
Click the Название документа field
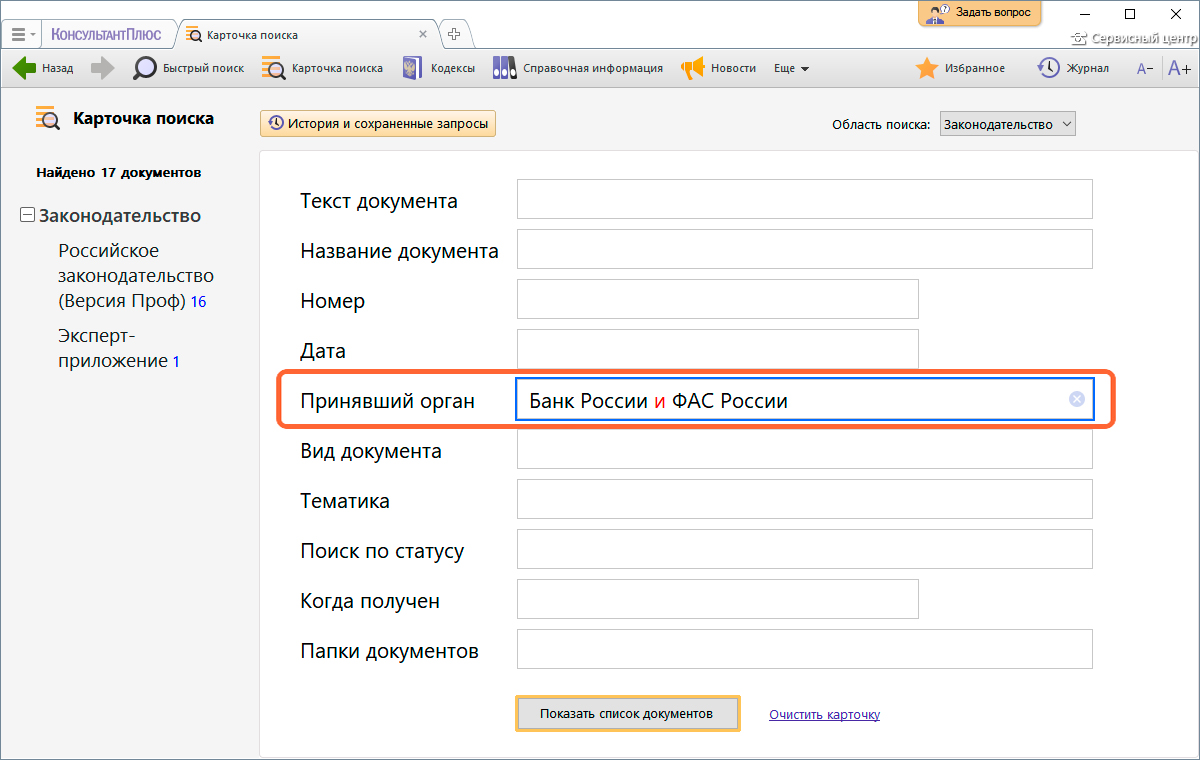(x=804, y=249)
